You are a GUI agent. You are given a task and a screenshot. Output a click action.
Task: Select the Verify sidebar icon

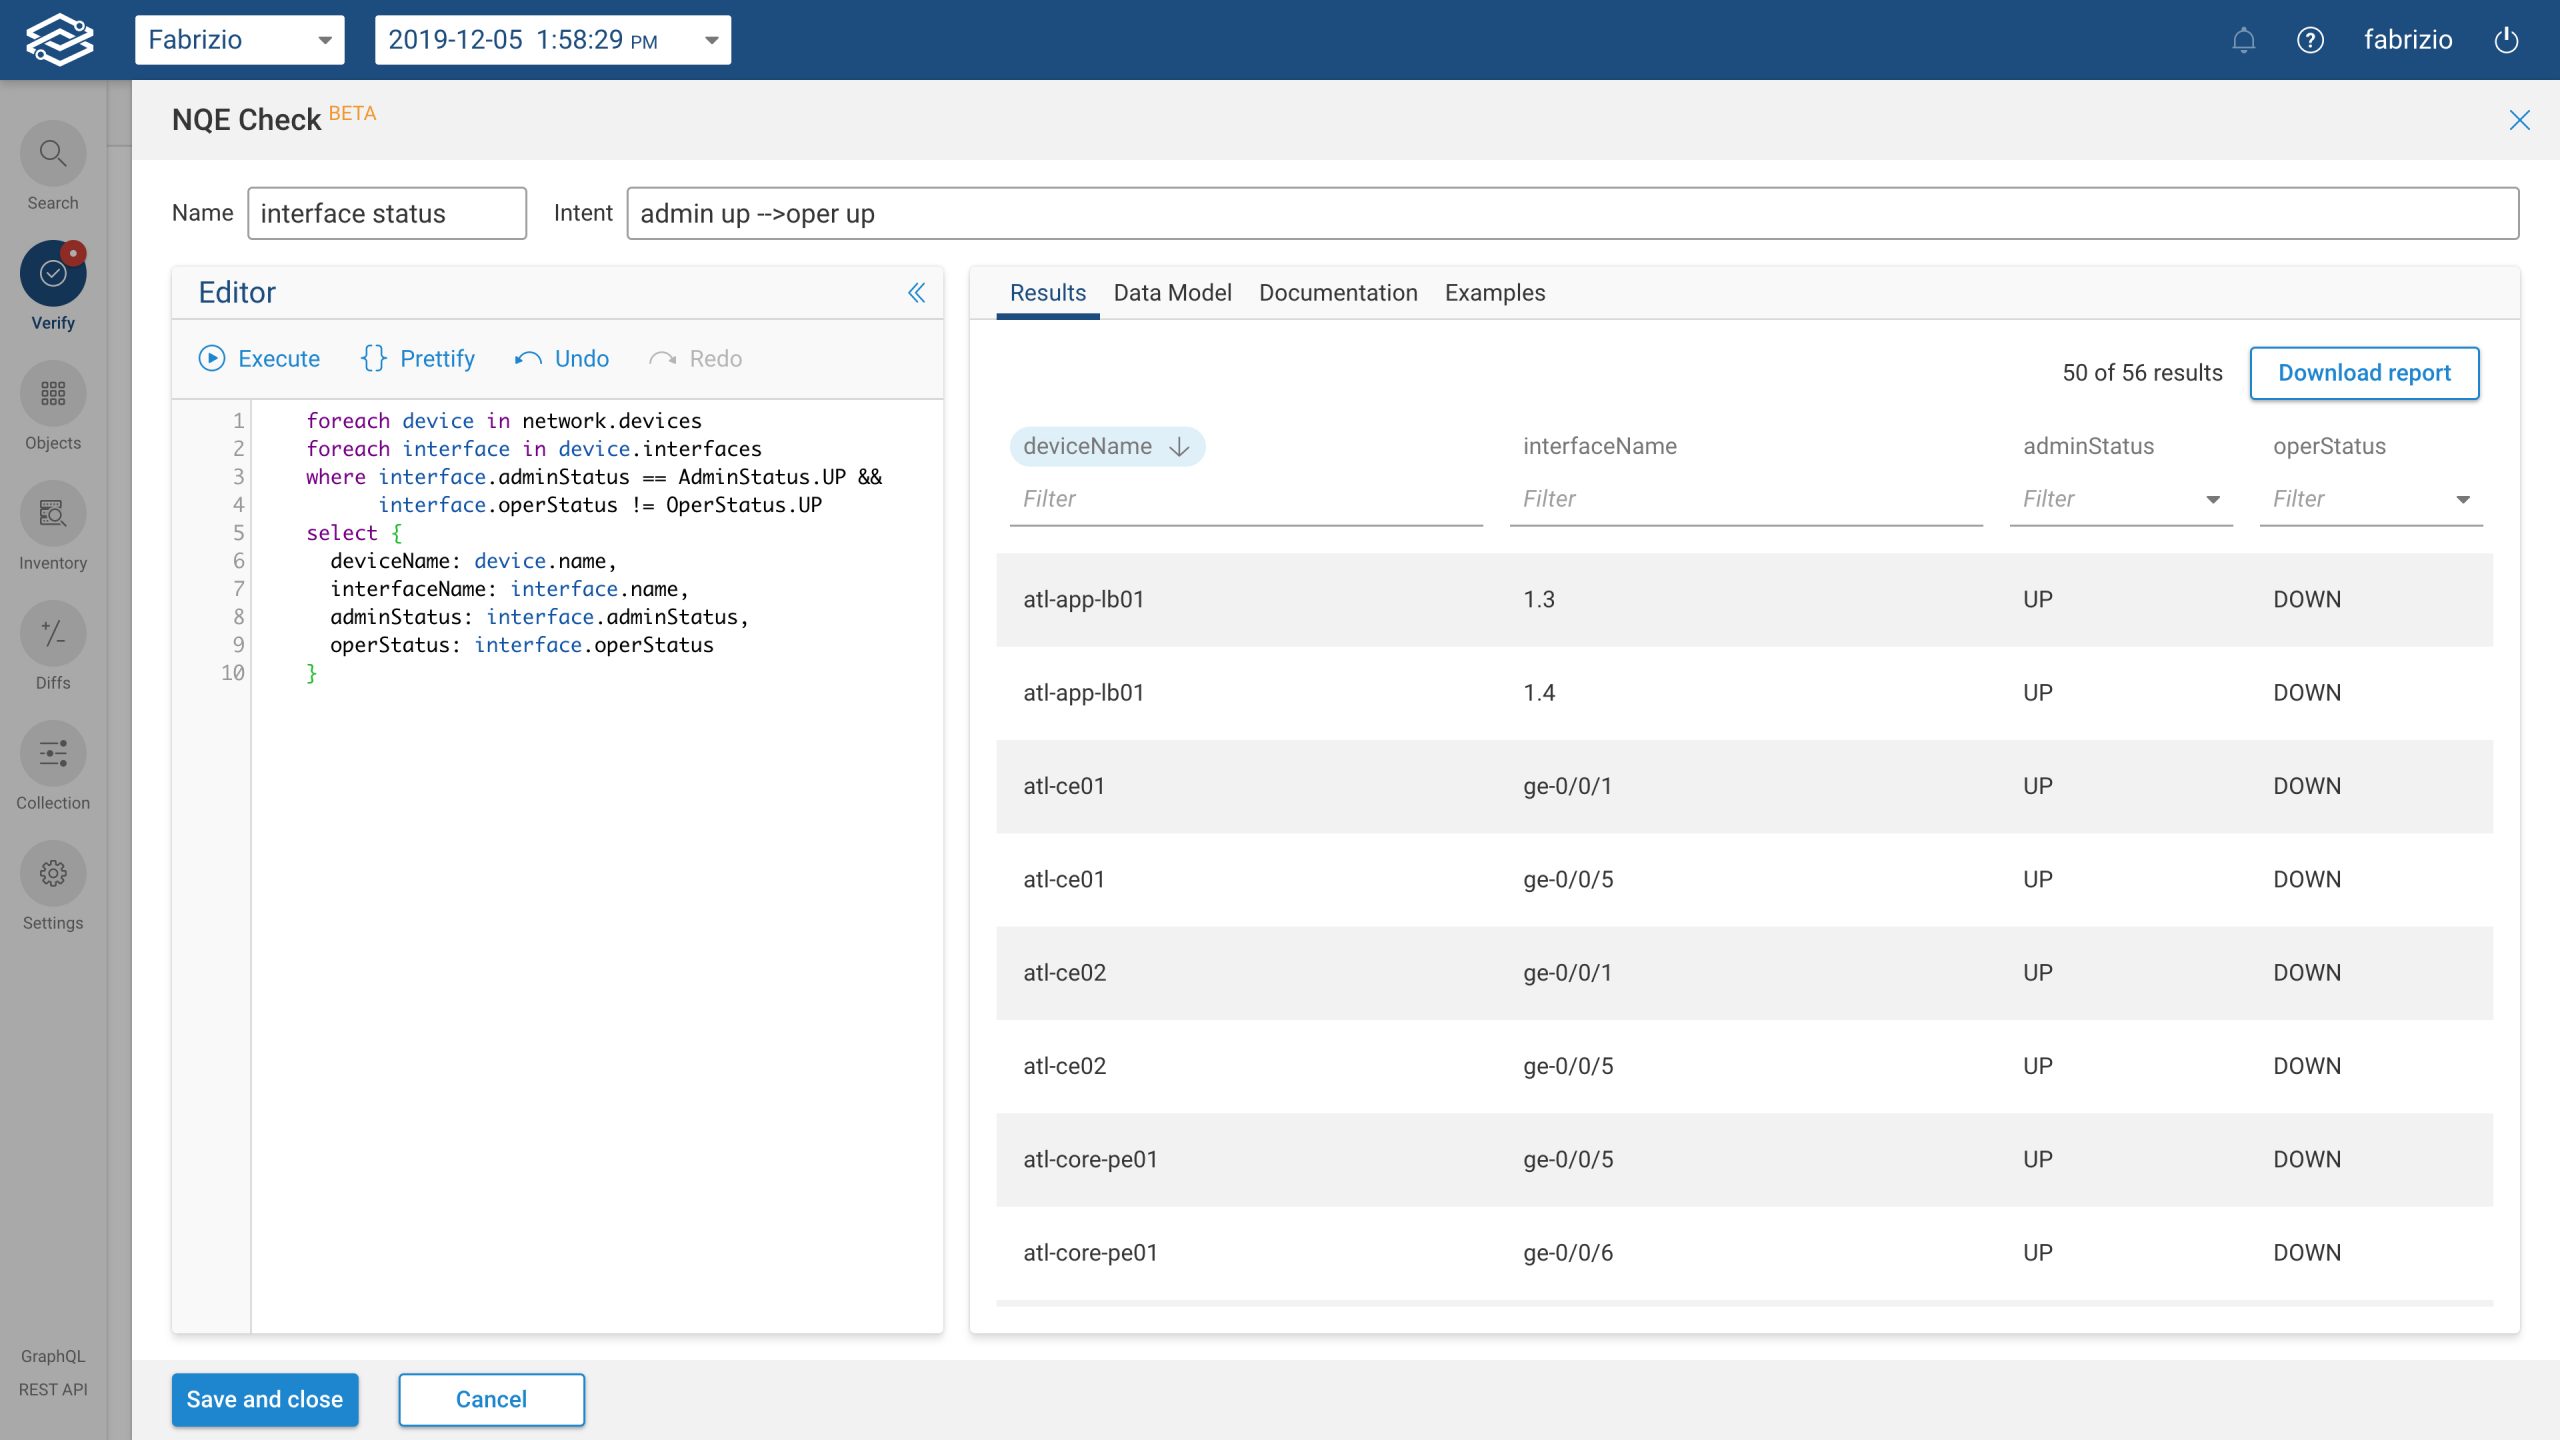click(x=52, y=272)
